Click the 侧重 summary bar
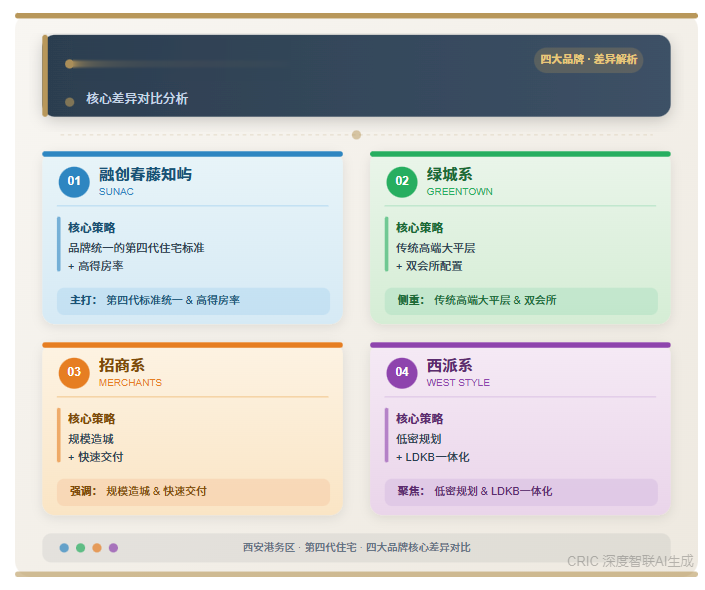The height and width of the screenshot is (590, 705). (x=521, y=301)
